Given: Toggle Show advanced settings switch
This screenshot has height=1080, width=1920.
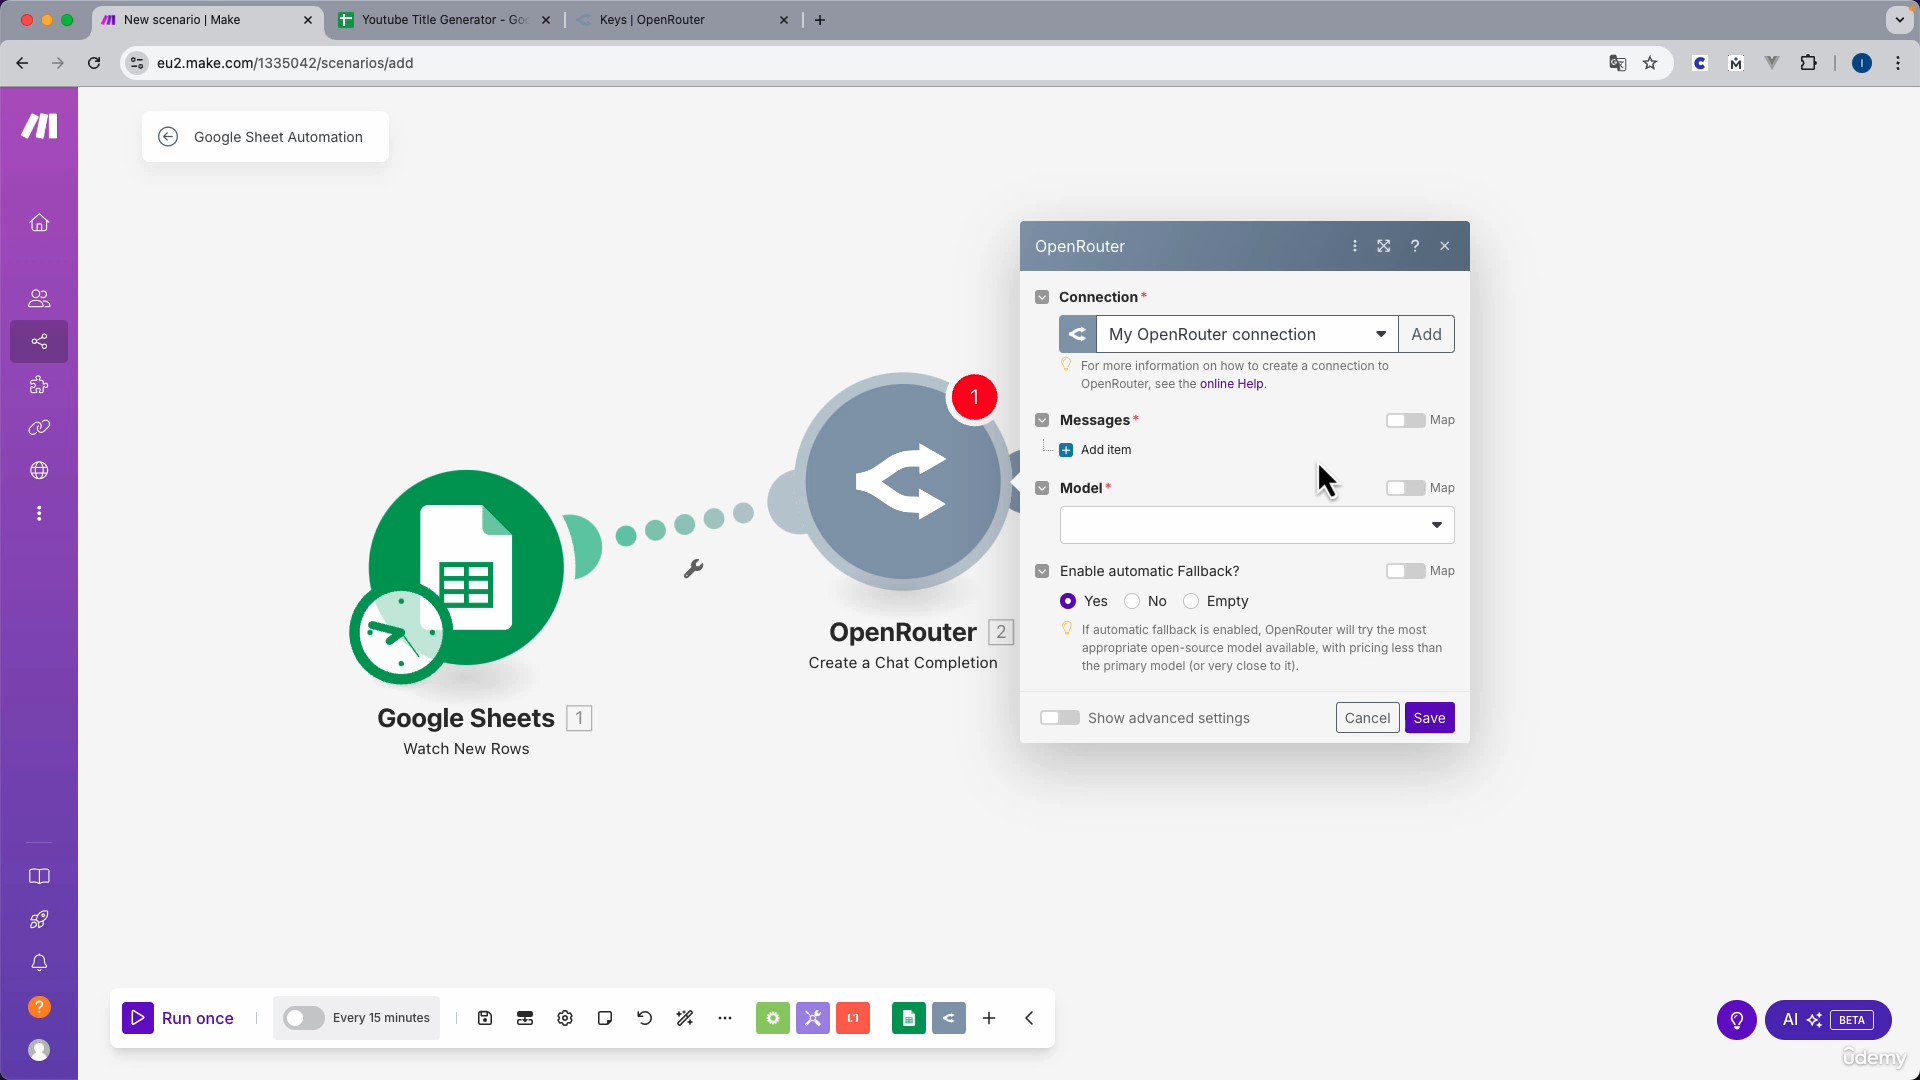Looking at the screenshot, I should click(x=1060, y=718).
